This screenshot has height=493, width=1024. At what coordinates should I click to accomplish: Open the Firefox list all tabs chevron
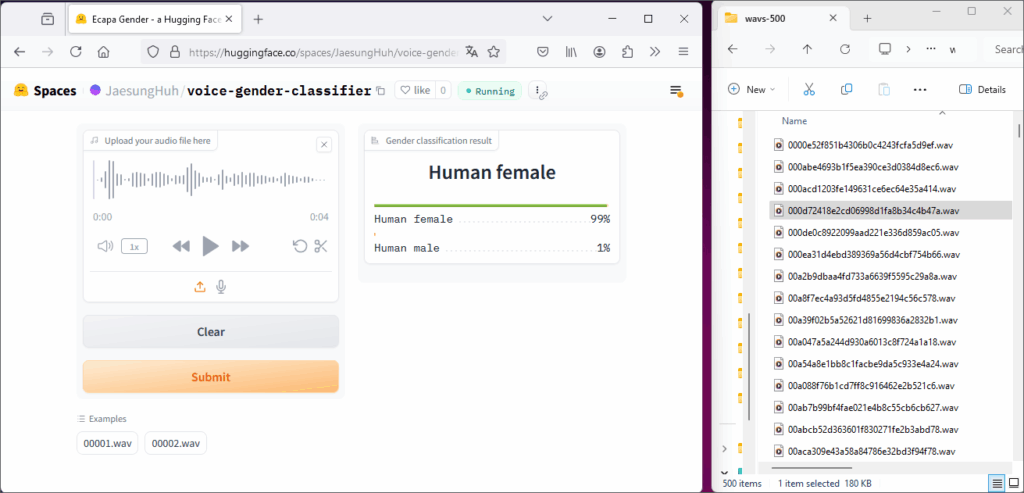point(547,19)
